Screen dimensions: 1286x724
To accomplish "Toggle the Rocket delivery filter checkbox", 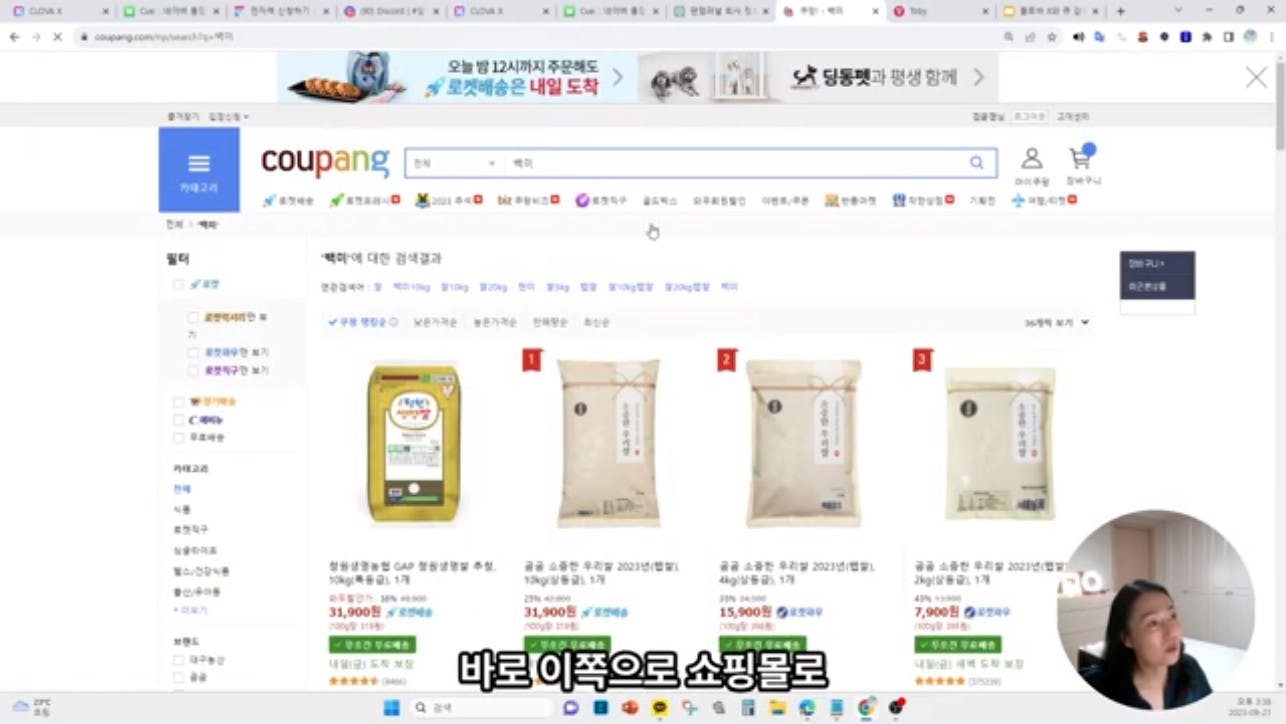I will (x=178, y=284).
